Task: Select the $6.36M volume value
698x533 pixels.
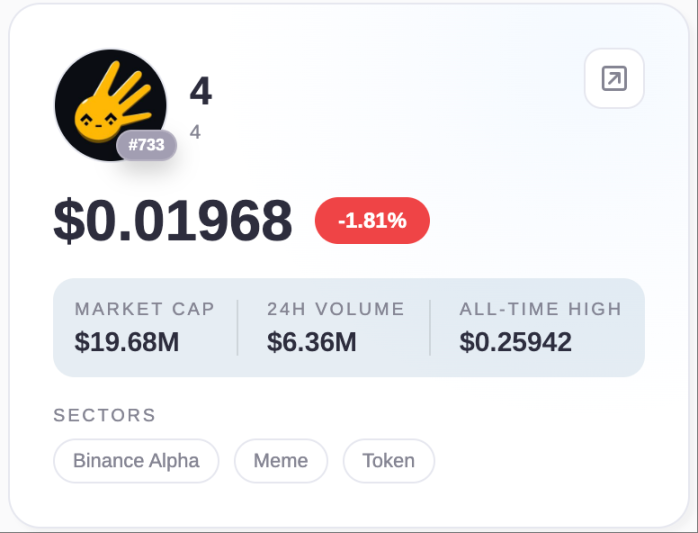Action: coord(311,342)
